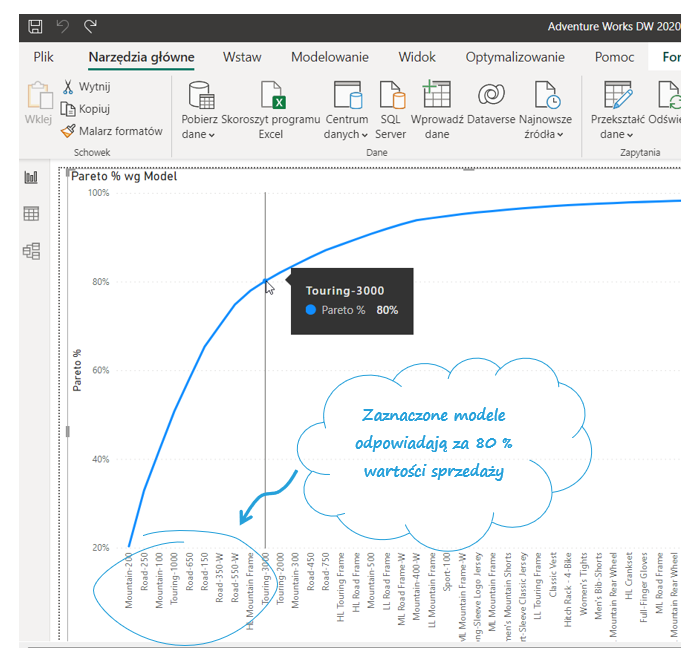Switch to Table data view in sidebar
This screenshot has width=697, height=653.
tap(31, 214)
